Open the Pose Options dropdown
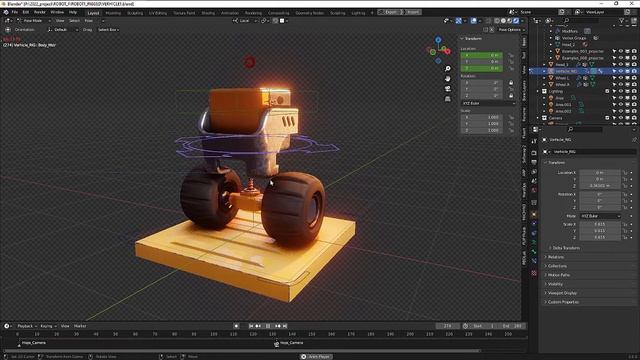This screenshot has height=360, width=640. [511, 30]
